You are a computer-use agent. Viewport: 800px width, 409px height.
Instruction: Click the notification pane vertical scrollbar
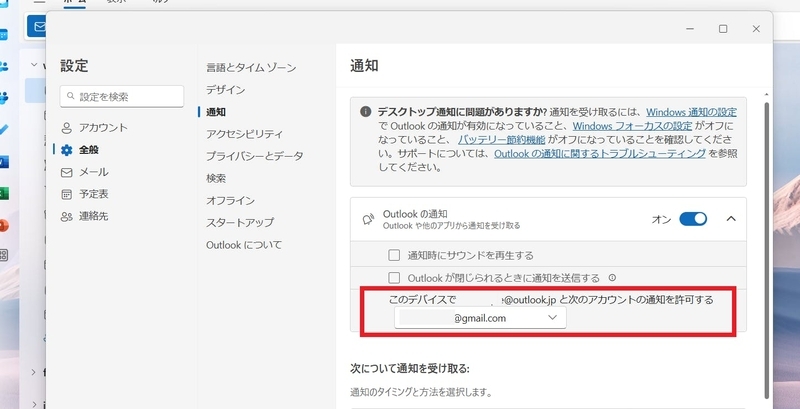coord(766,250)
